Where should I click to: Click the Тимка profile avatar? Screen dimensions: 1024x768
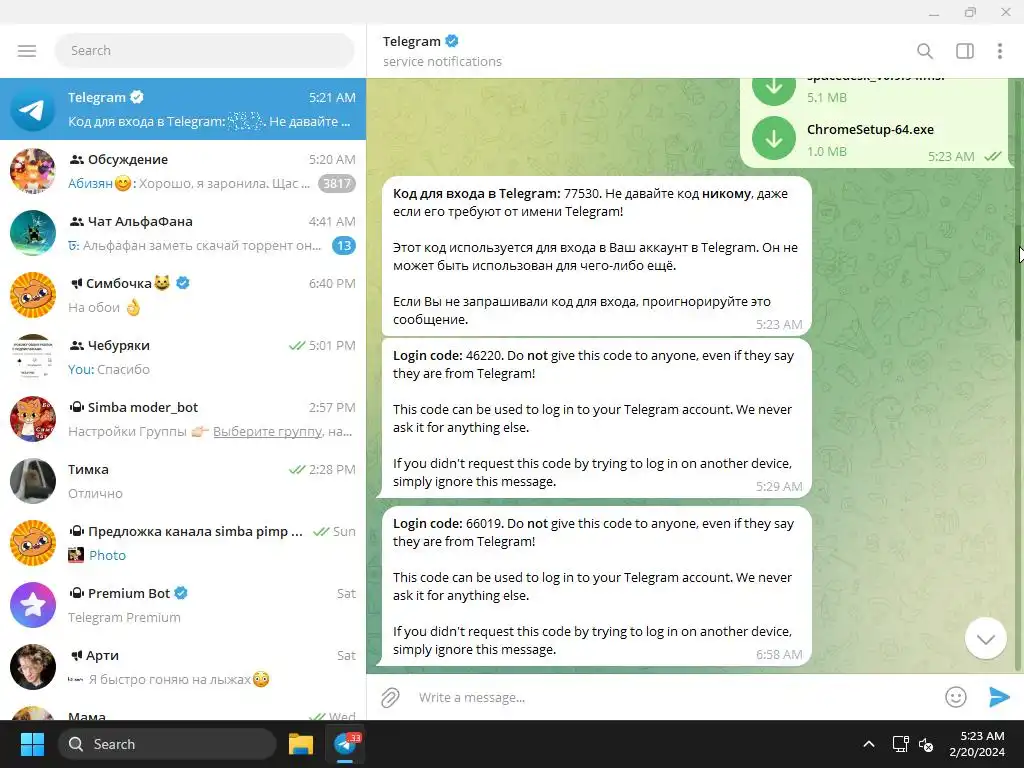(33, 481)
